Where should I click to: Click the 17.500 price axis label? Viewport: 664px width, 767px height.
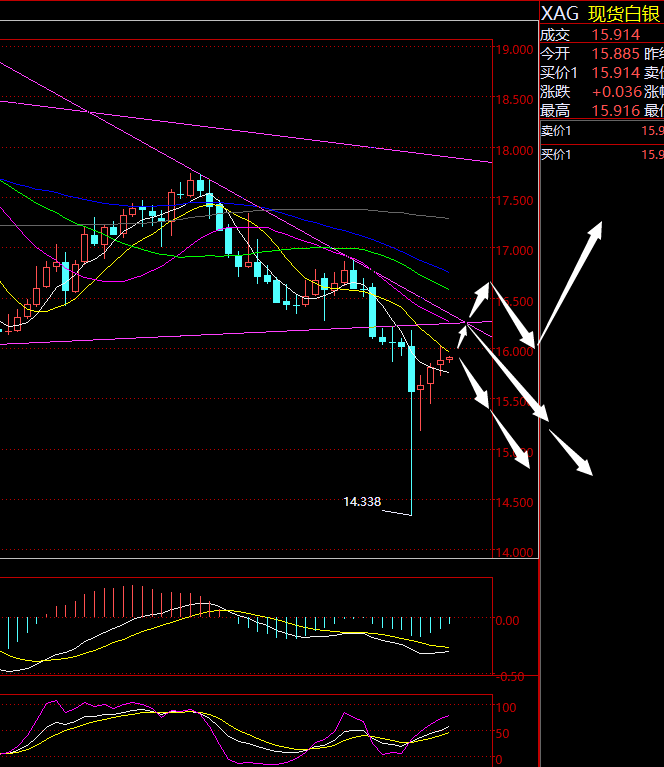(514, 201)
